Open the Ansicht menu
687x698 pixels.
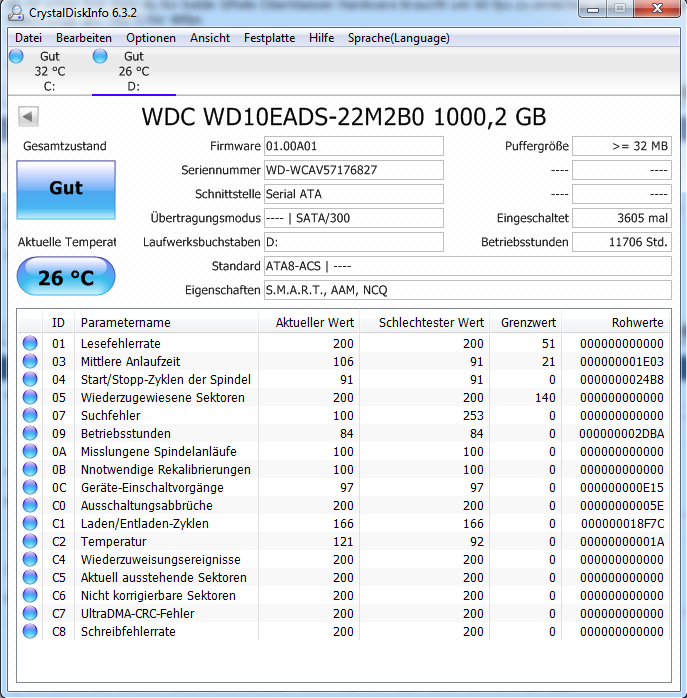(x=210, y=38)
